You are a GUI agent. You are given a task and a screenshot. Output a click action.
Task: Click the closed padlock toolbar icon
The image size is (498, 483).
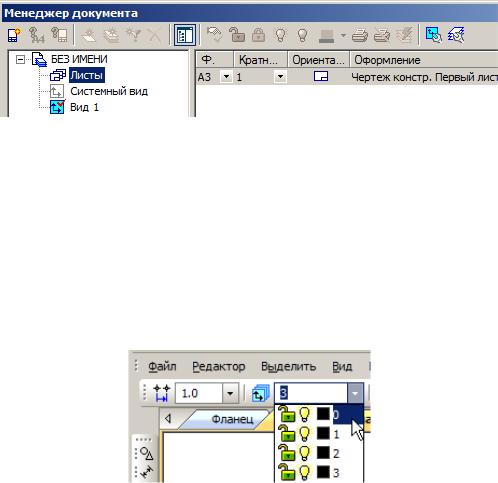259,35
